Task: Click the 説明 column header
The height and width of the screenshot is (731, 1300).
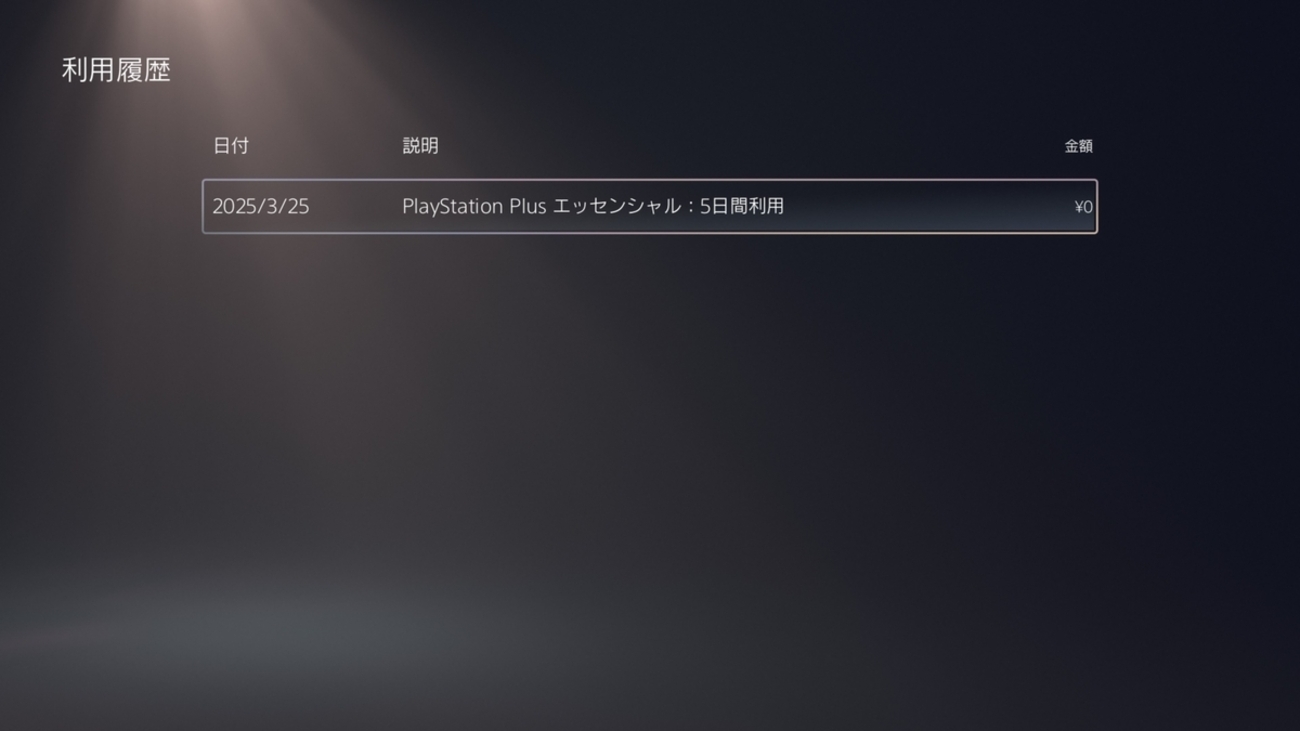Action: click(x=420, y=146)
